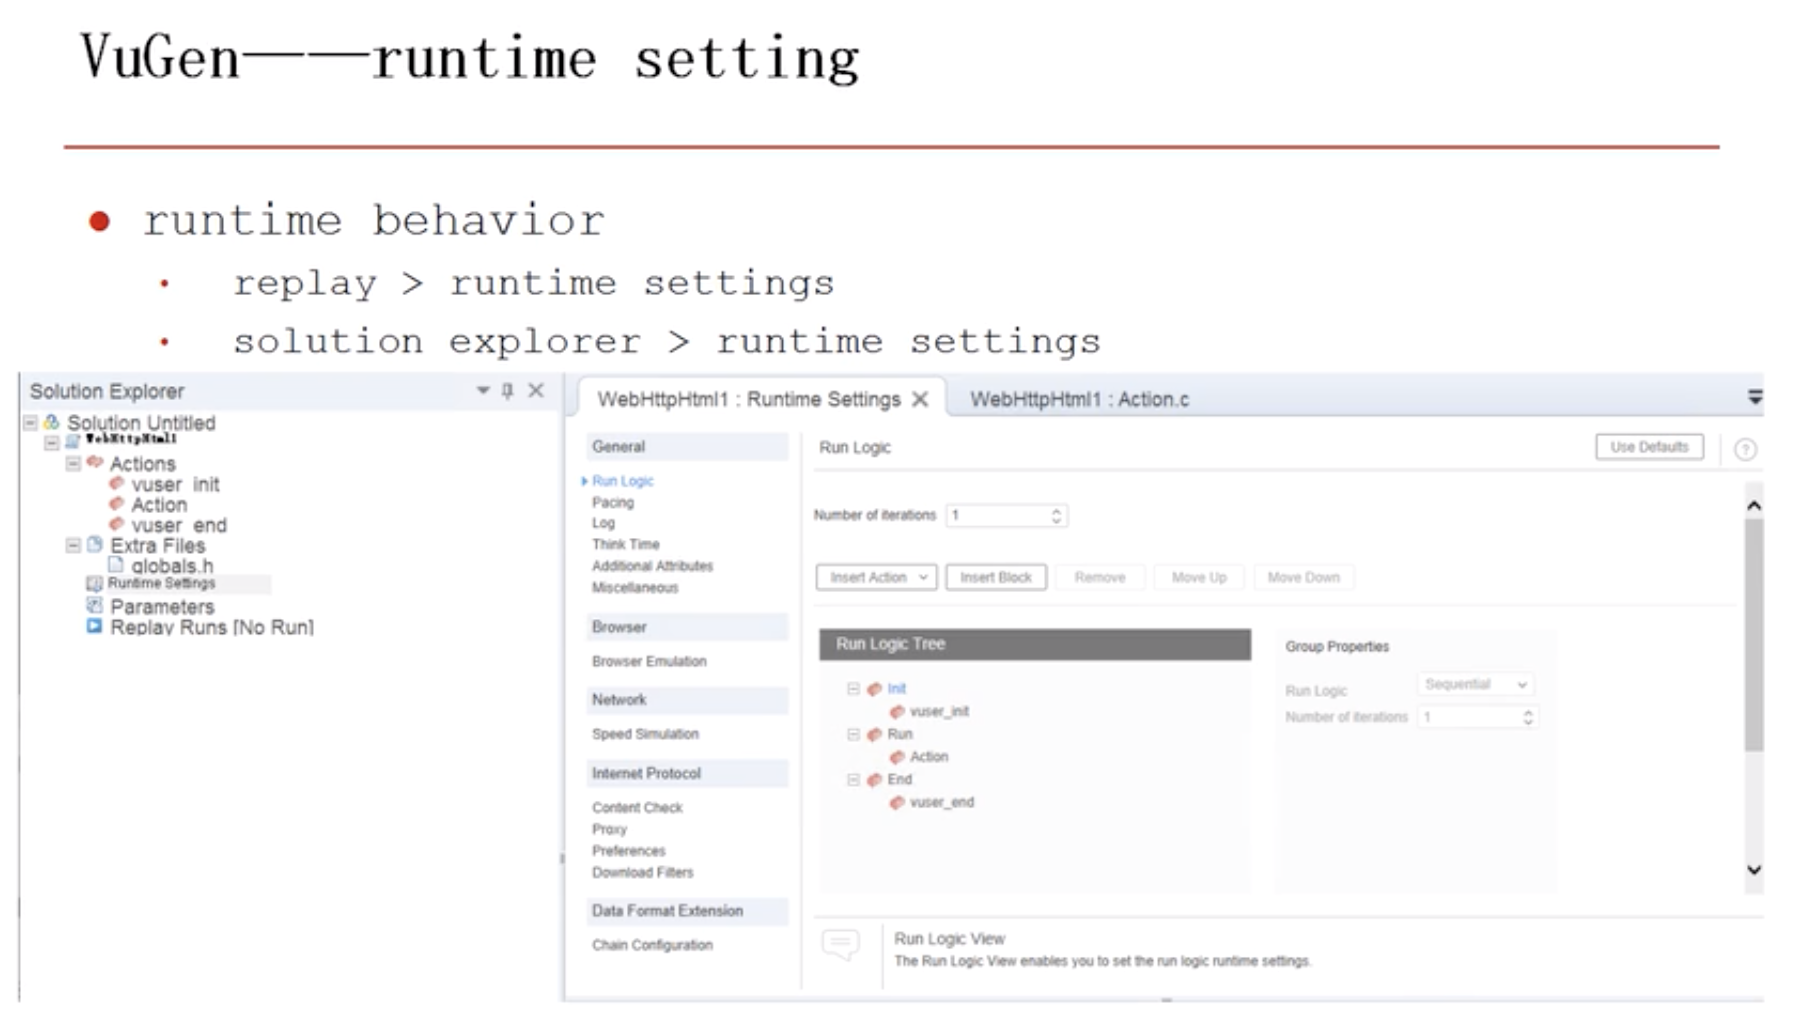Click the Use Defaults button
This screenshot has height=1012, width=1808.
[1649, 447]
